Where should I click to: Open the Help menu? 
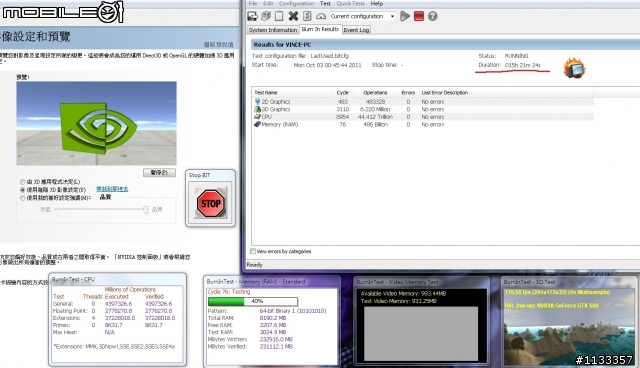tap(377, 4)
